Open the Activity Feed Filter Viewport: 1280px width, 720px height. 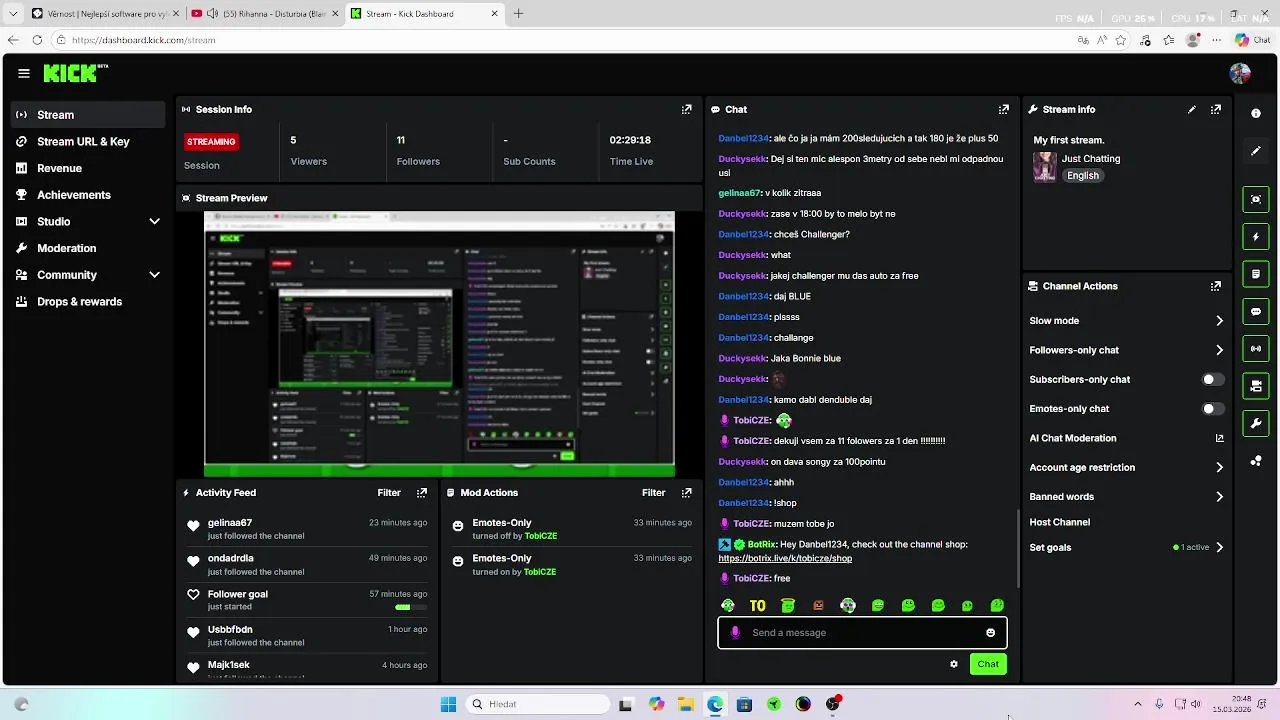[389, 493]
